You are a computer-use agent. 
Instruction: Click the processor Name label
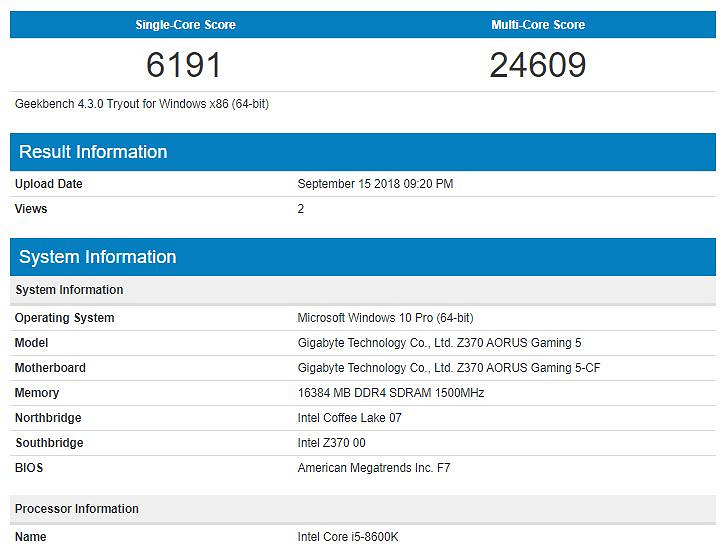30,537
